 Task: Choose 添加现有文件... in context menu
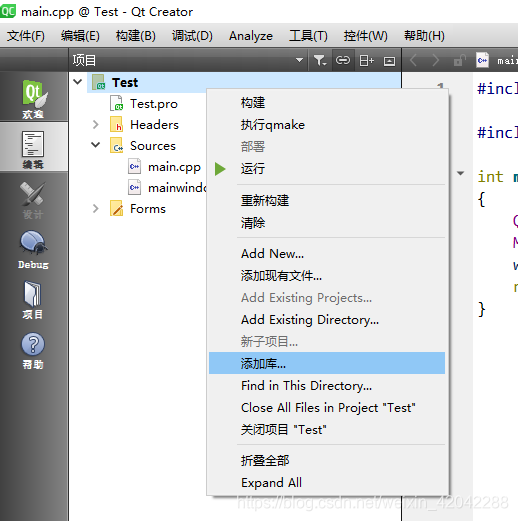(327, 276)
